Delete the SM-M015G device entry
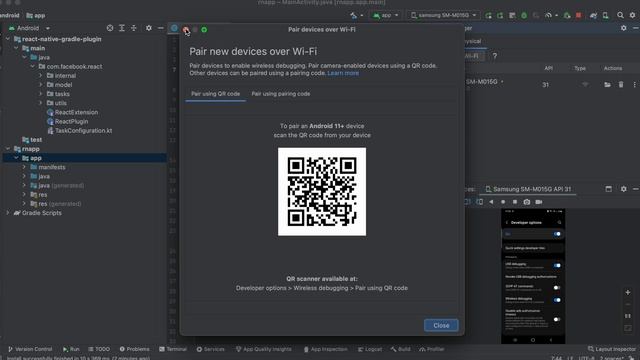 click(620, 84)
